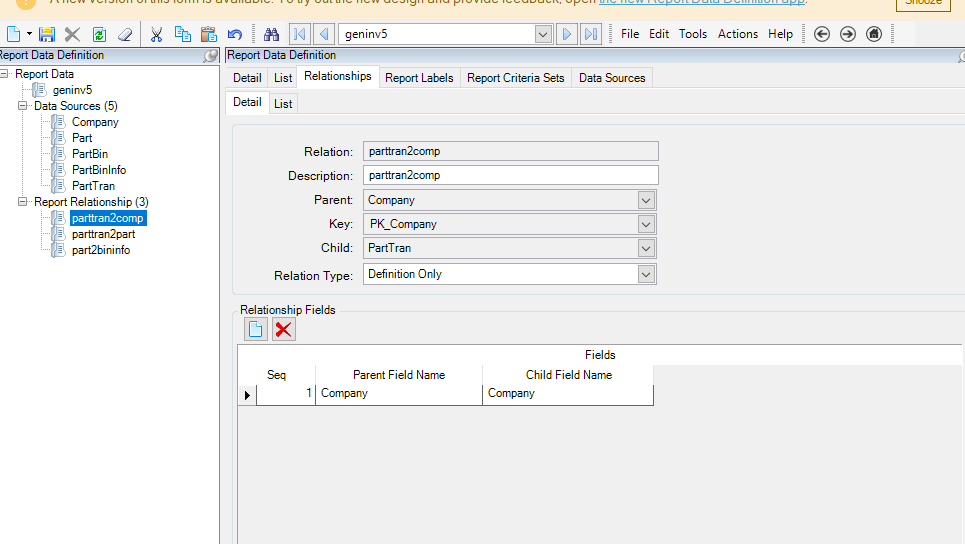
Task: Click the Back circle arrow icon
Action: coord(822,34)
